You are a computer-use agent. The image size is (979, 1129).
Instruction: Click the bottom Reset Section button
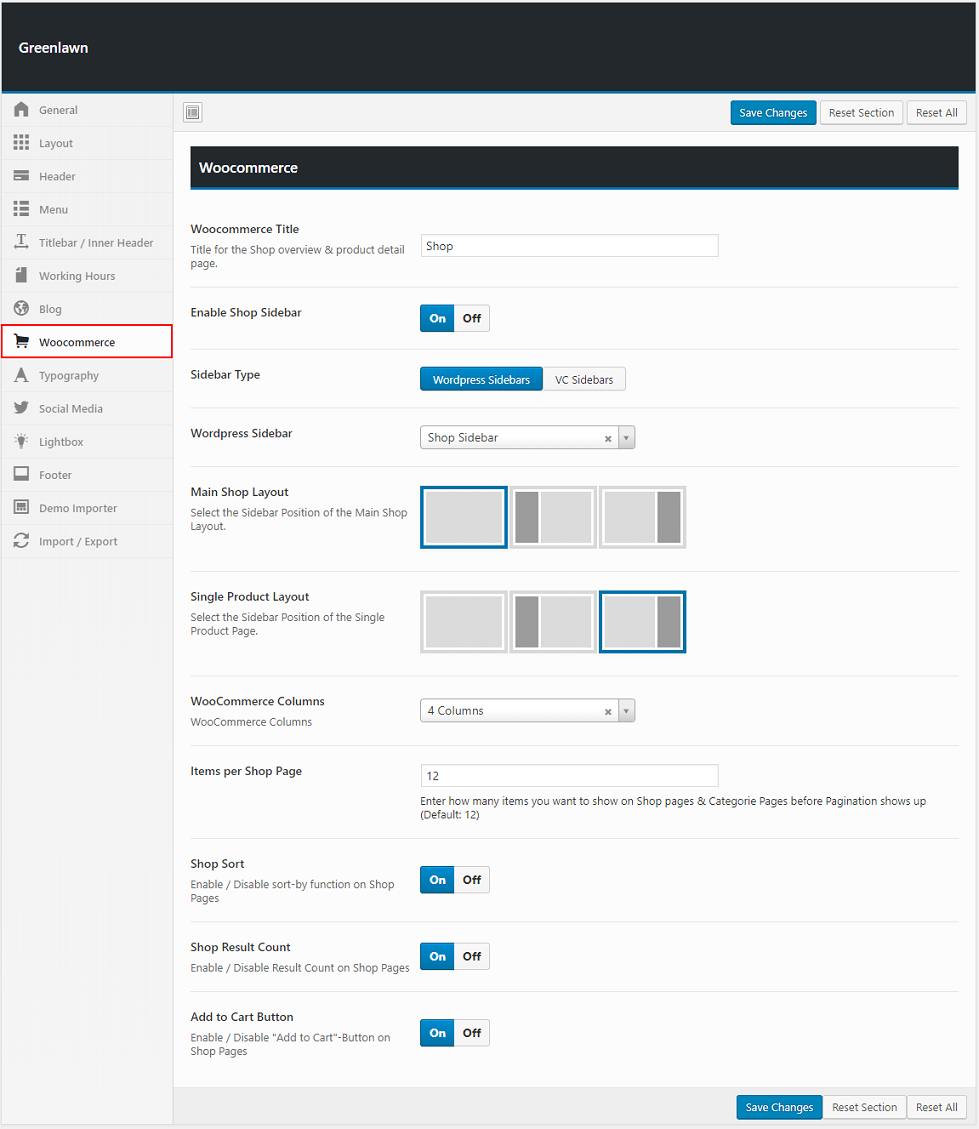pos(864,1107)
